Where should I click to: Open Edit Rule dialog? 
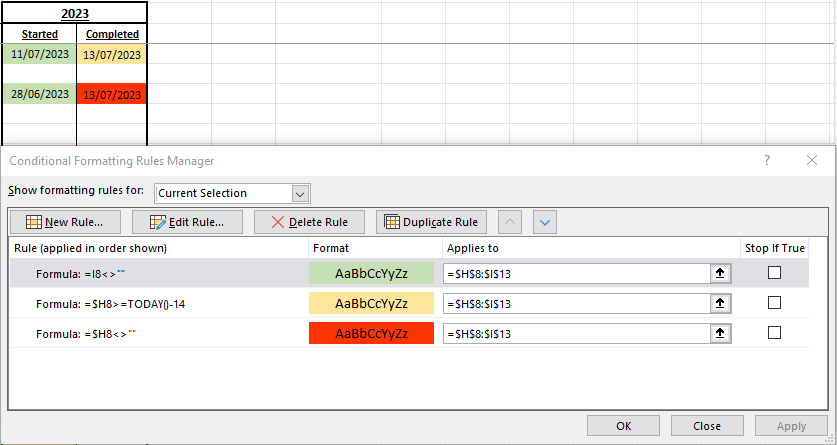[x=187, y=222]
